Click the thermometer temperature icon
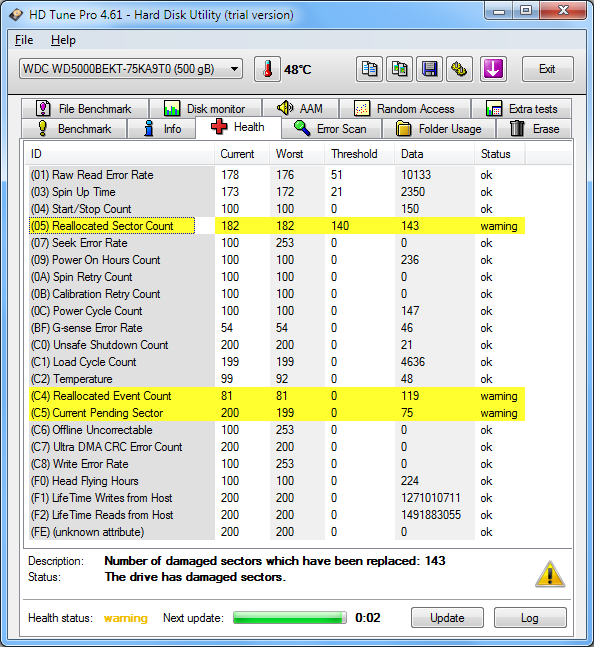 267,69
